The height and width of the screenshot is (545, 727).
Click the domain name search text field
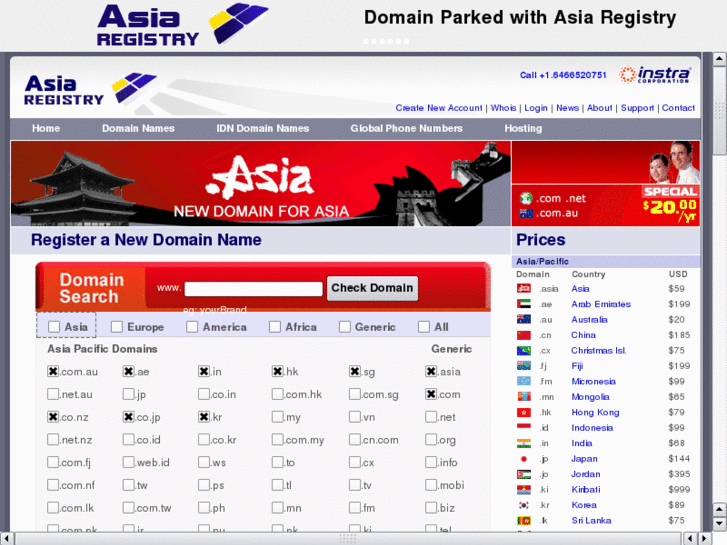tap(254, 289)
